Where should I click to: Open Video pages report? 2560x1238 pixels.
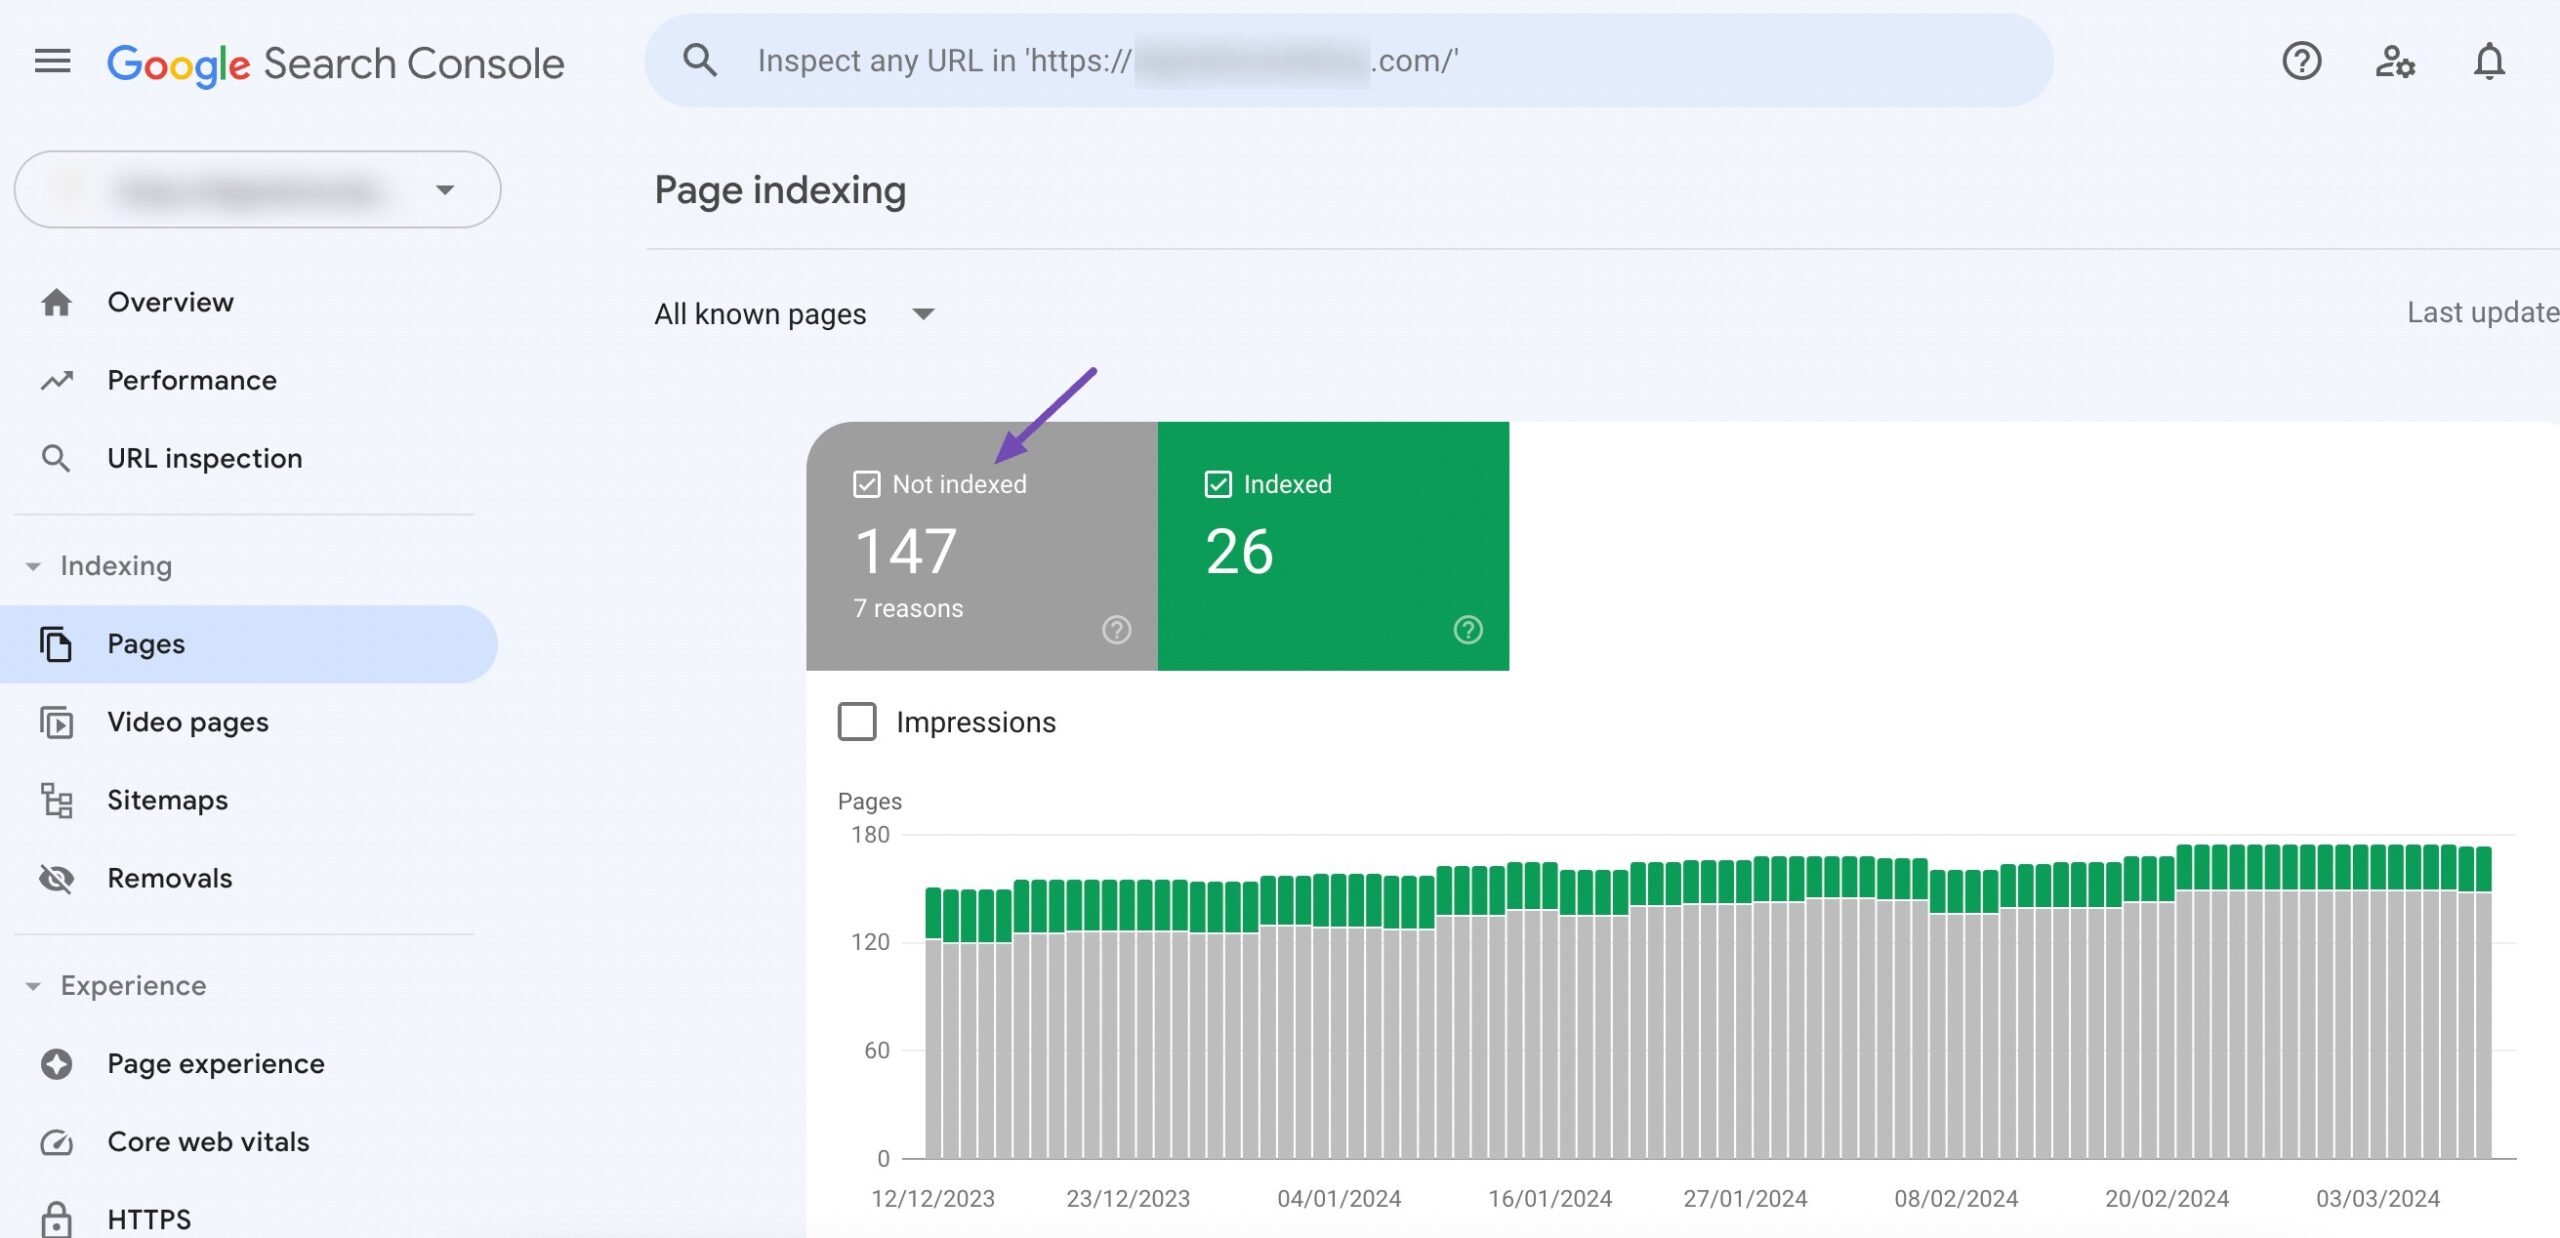pos(248,722)
